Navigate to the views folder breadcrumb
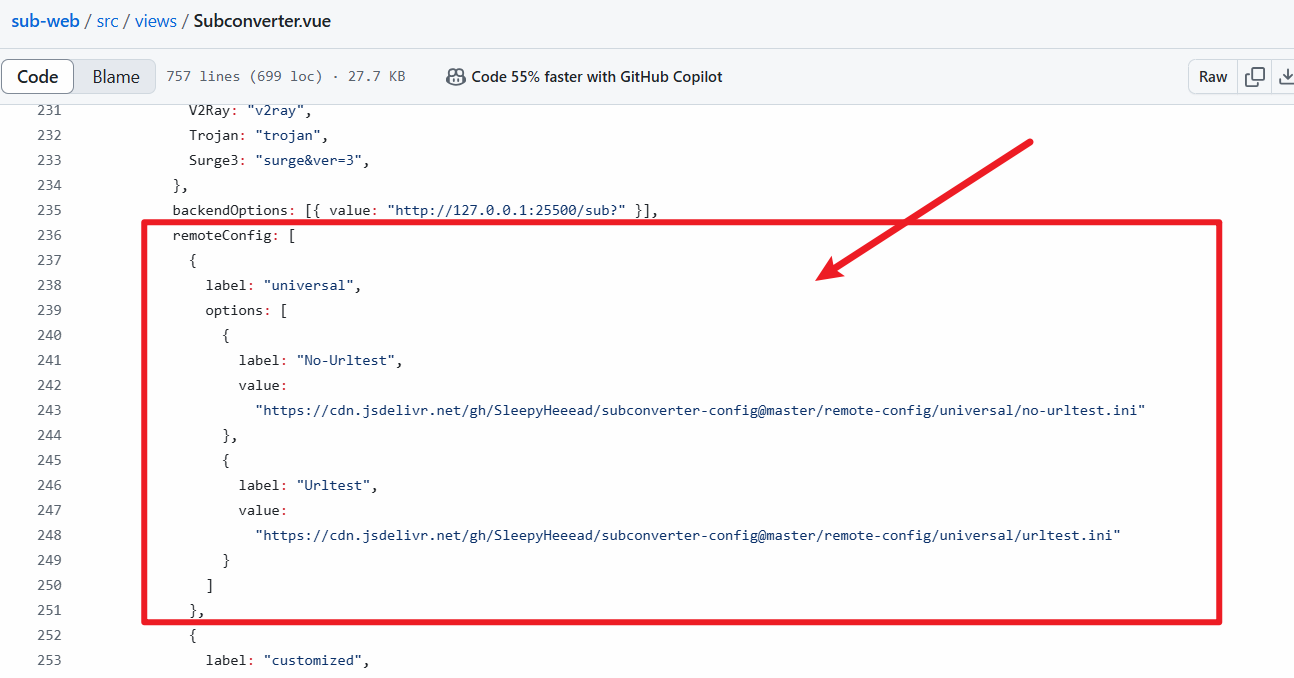1294x678 pixels. (155, 21)
